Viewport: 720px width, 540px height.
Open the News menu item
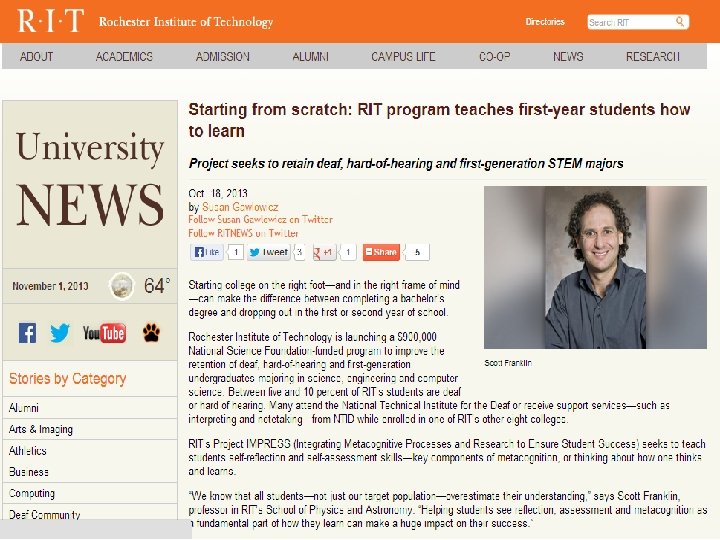coord(568,56)
